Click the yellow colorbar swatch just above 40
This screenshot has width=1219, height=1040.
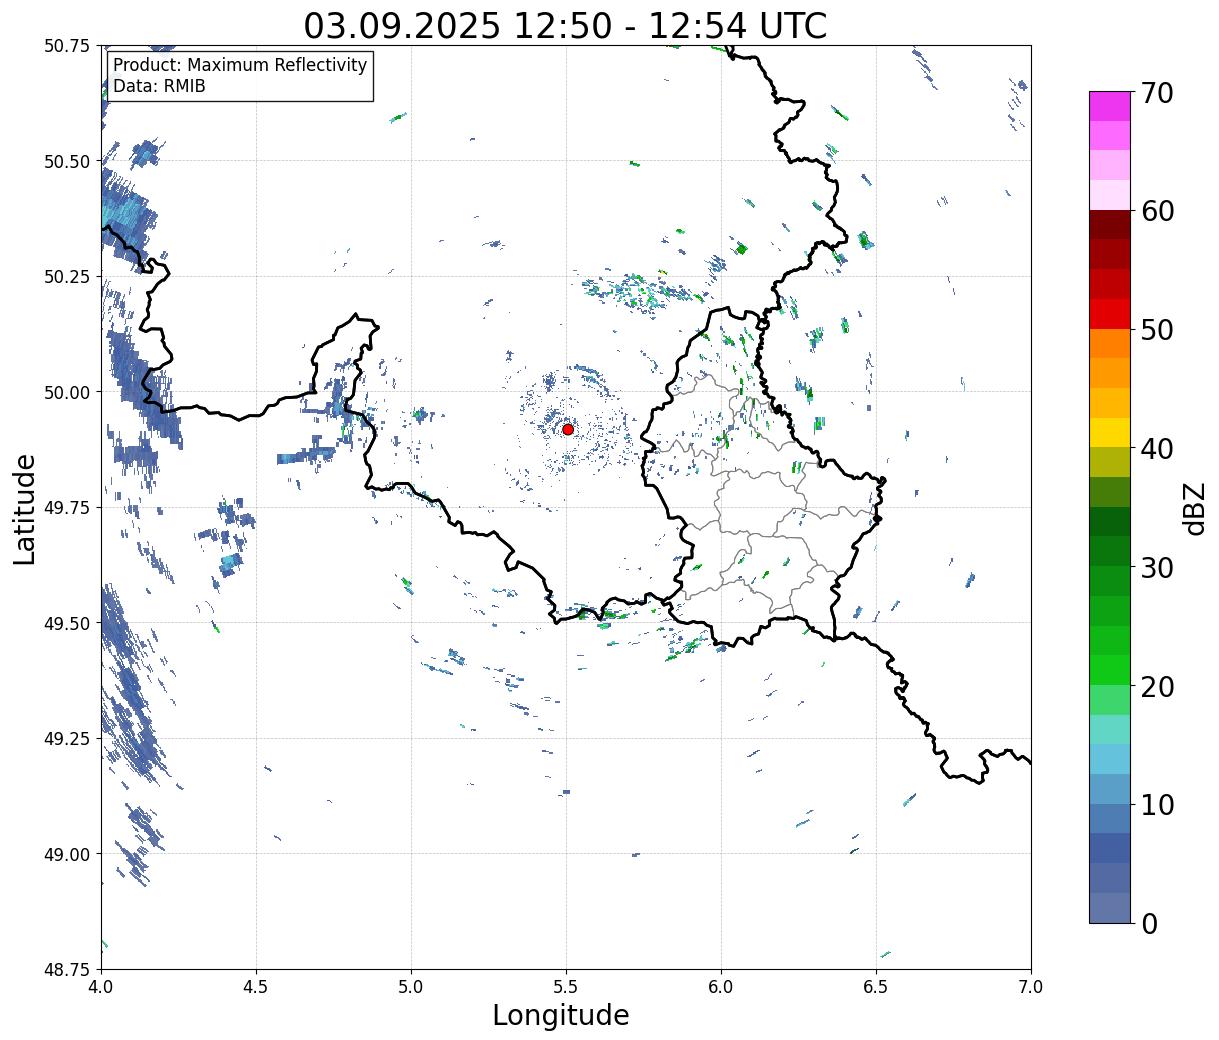point(1110,433)
